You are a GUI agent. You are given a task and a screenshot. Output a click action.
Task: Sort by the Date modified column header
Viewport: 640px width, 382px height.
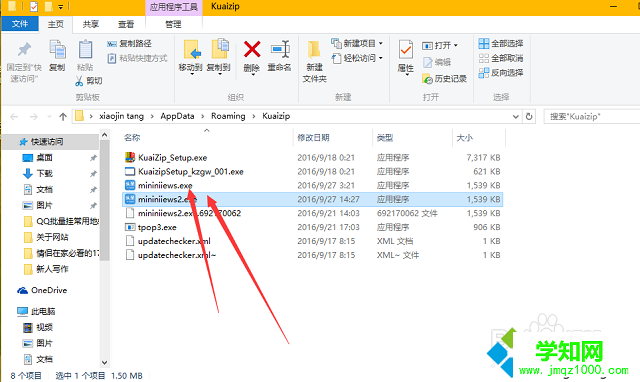(313, 138)
